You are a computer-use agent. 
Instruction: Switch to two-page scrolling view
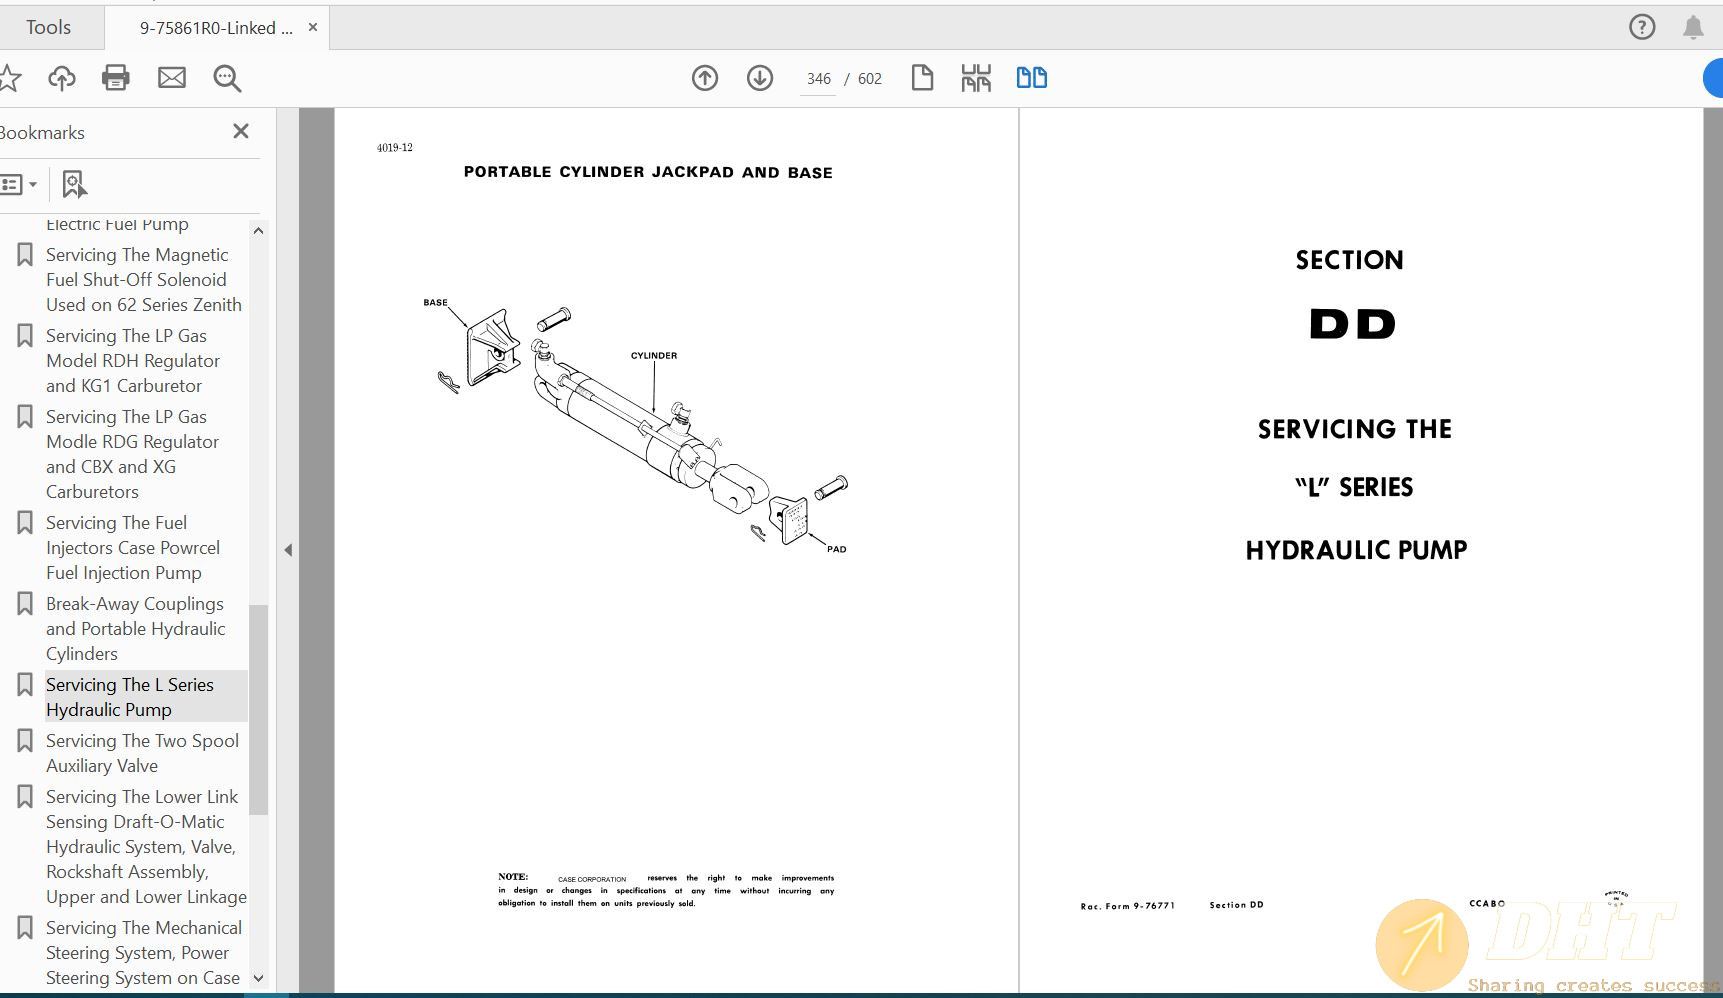coord(1031,77)
